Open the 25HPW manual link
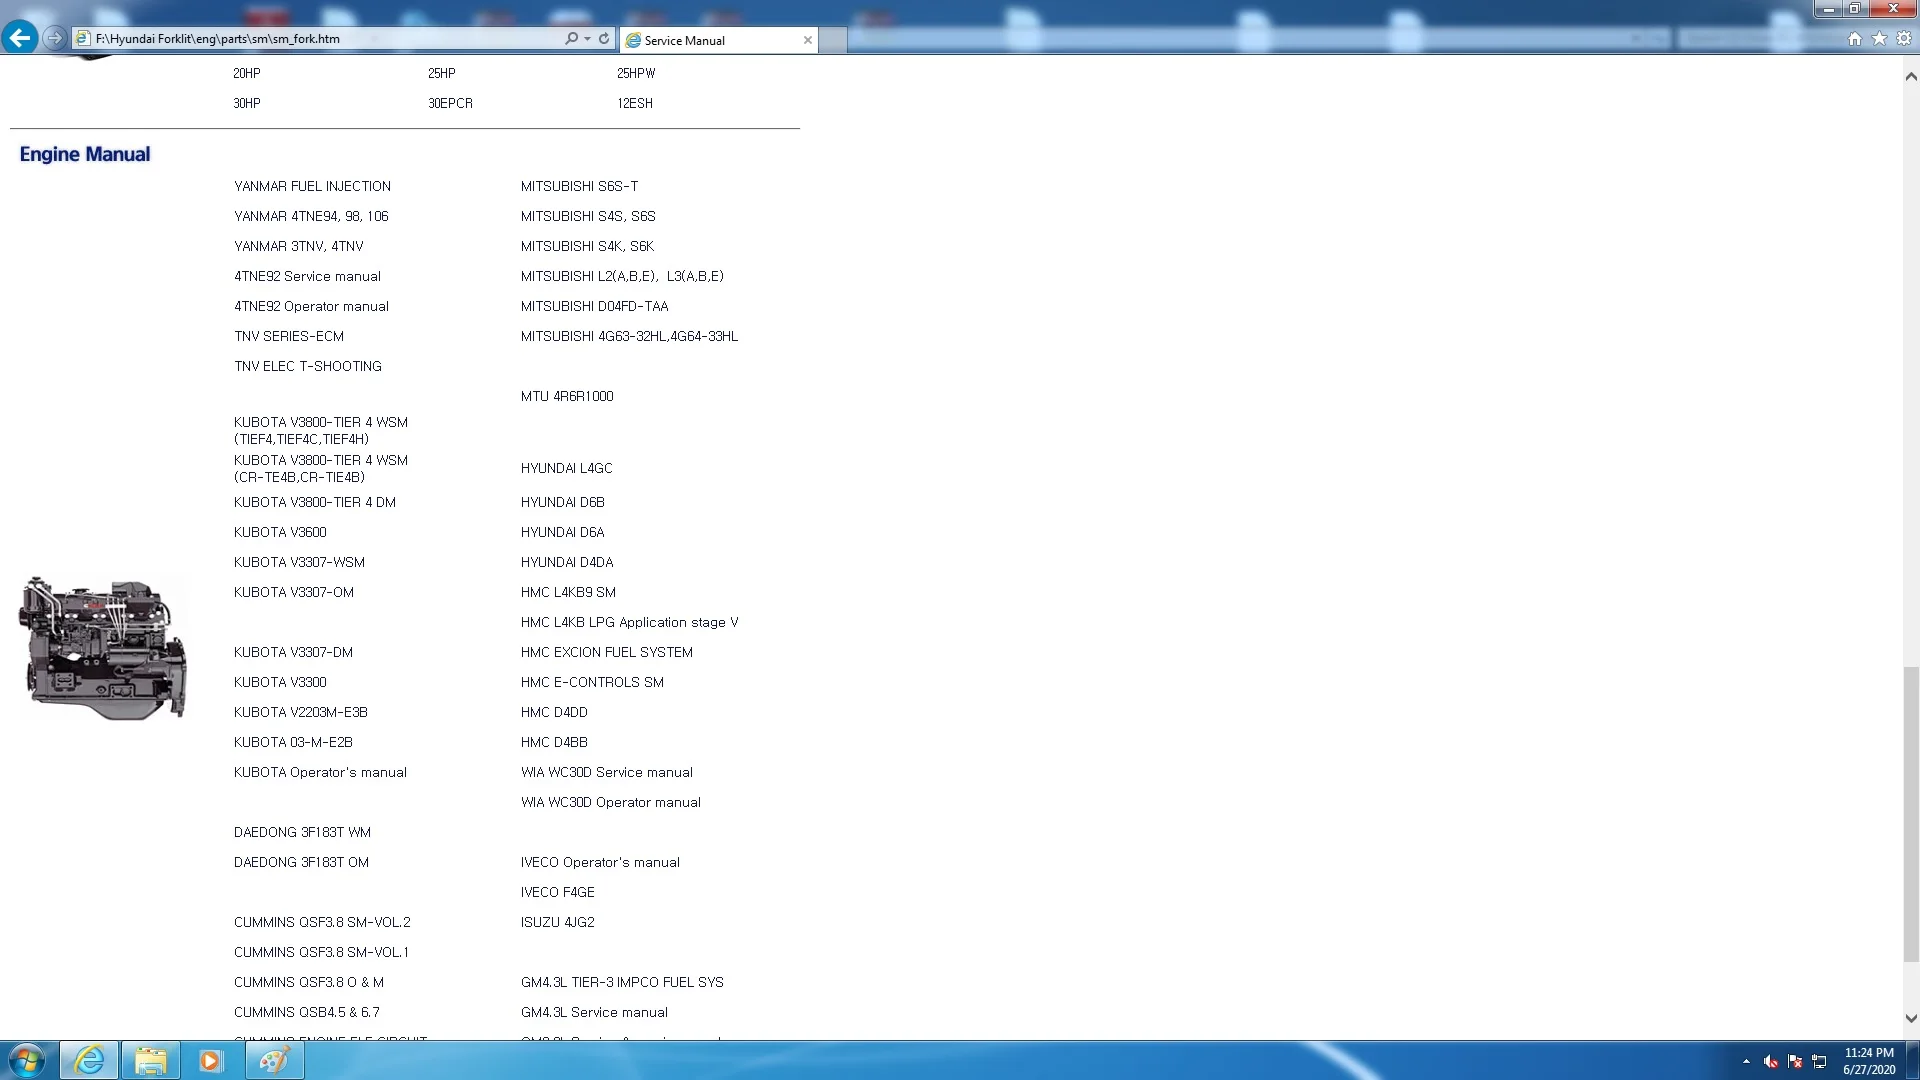 pos(636,74)
